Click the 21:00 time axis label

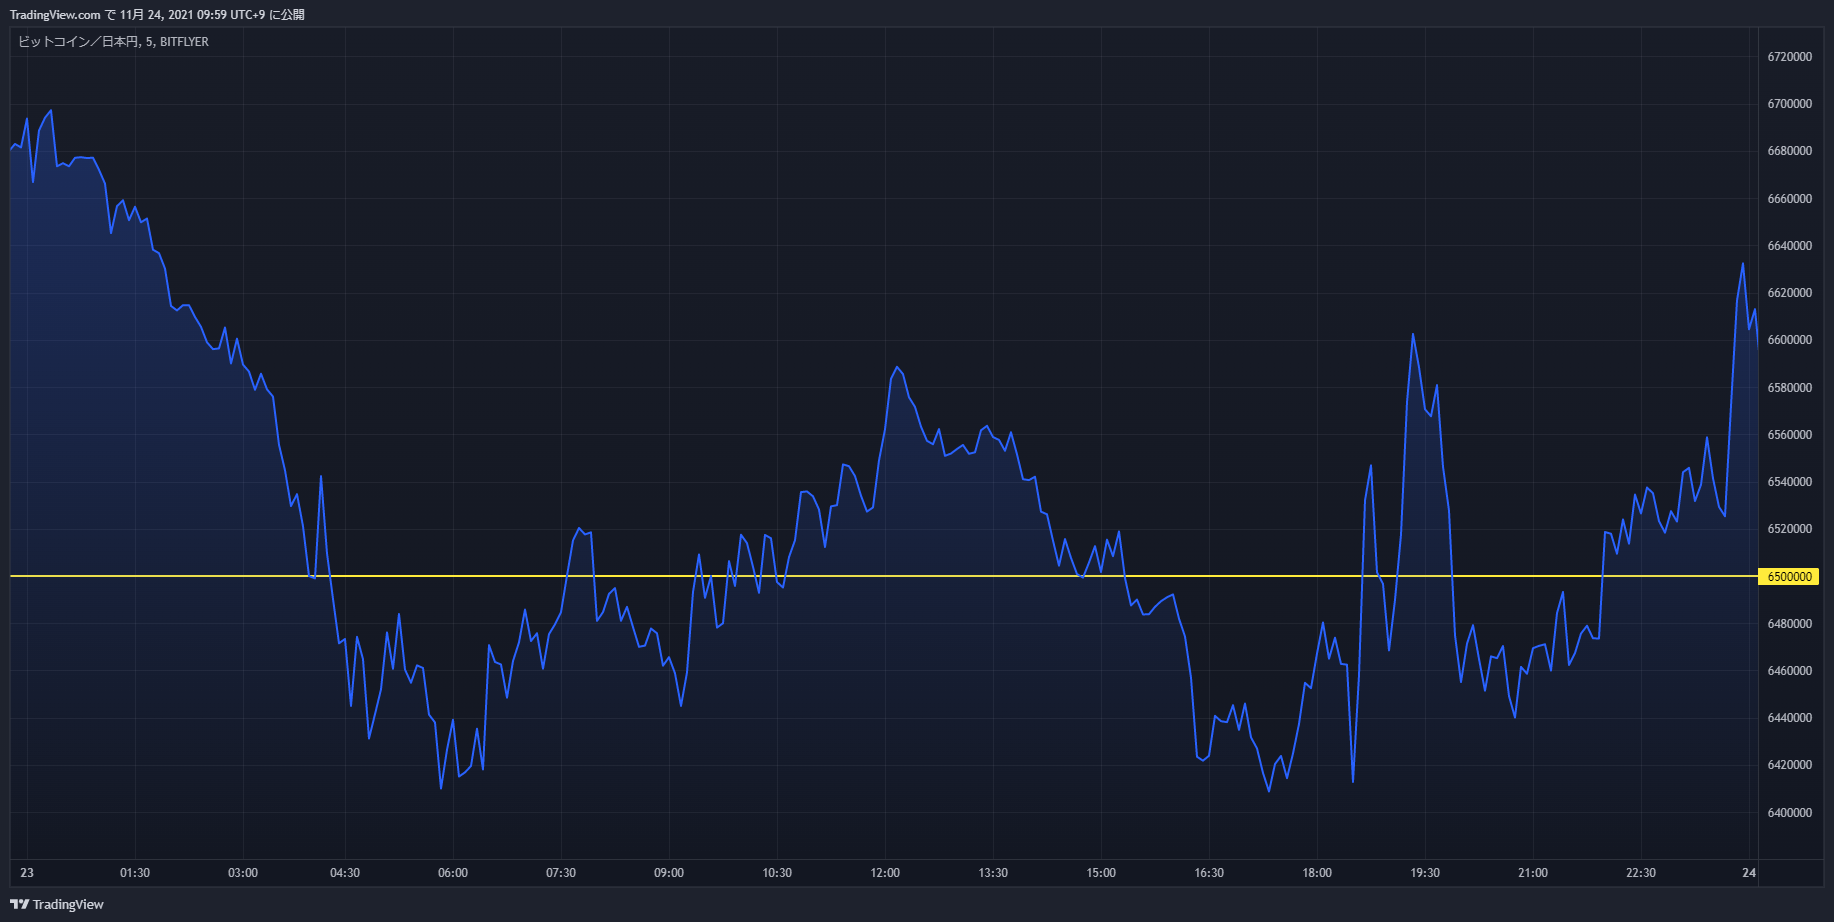pos(1533,873)
